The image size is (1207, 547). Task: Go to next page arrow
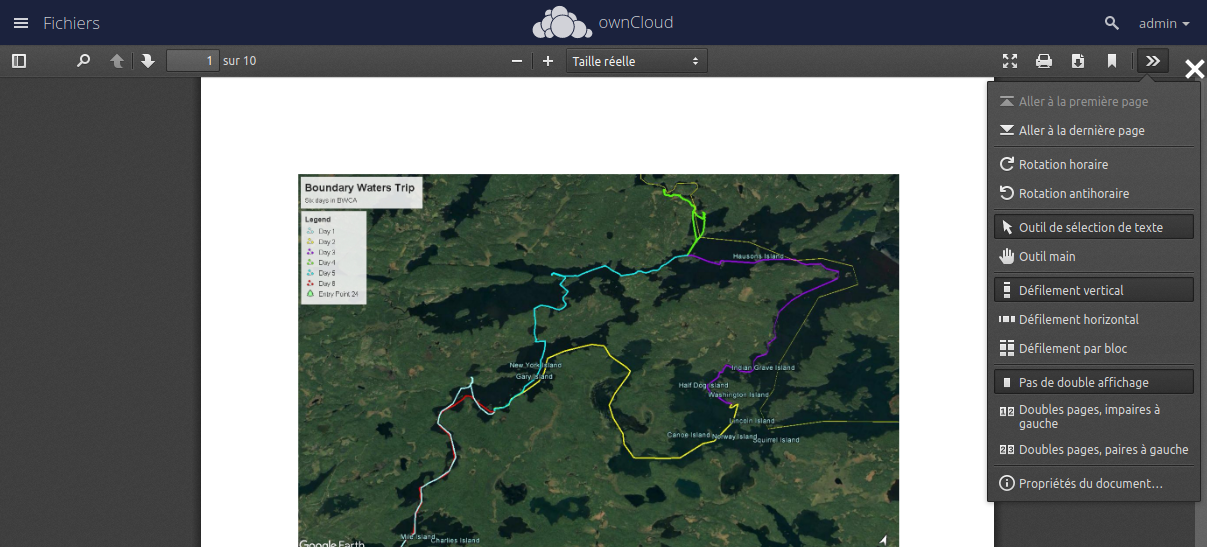click(x=148, y=61)
